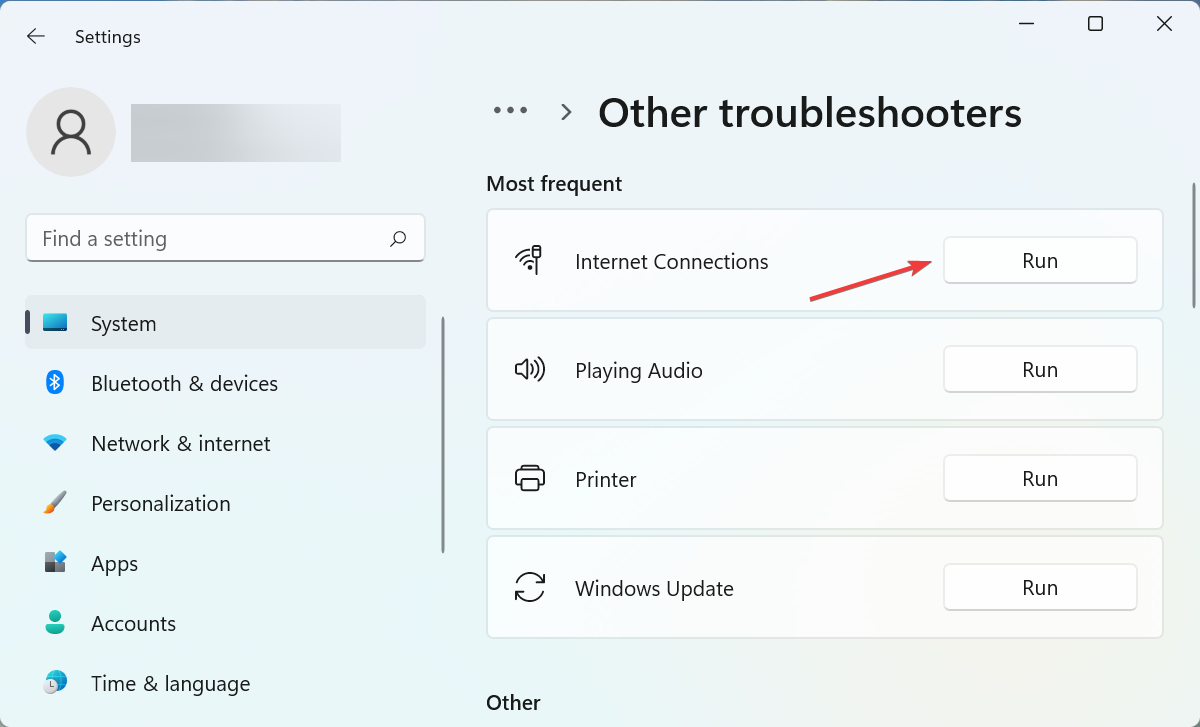Click the Internet Connections Wi-Fi icon
This screenshot has width=1200, height=727.
(x=531, y=259)
